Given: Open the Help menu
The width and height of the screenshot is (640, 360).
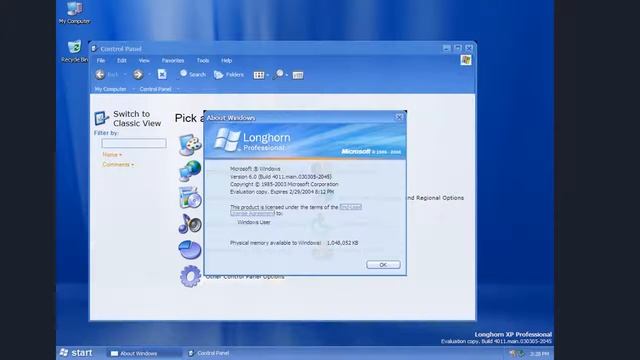Looking at the screenshot, I should click(227, 60).
